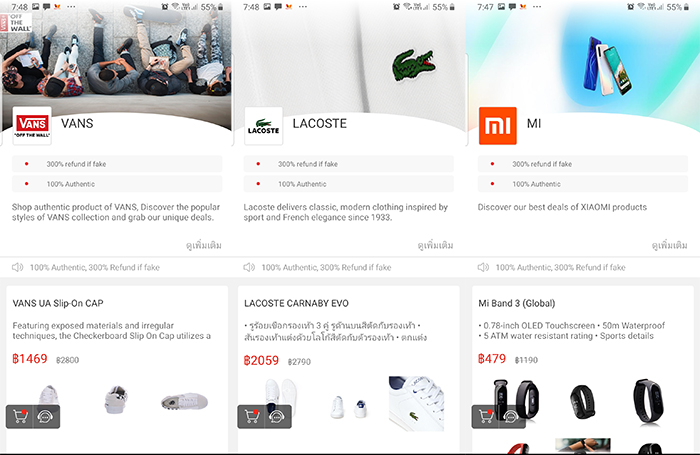
Task: Expand VANS description with ดูเพิ่มเติม
Action: click(x=204, y=245)
